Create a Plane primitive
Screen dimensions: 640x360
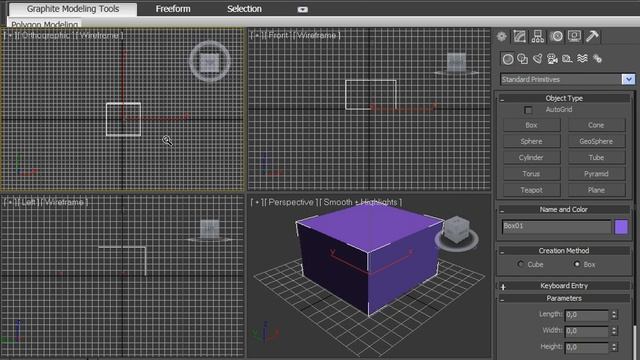coord(596,190)
